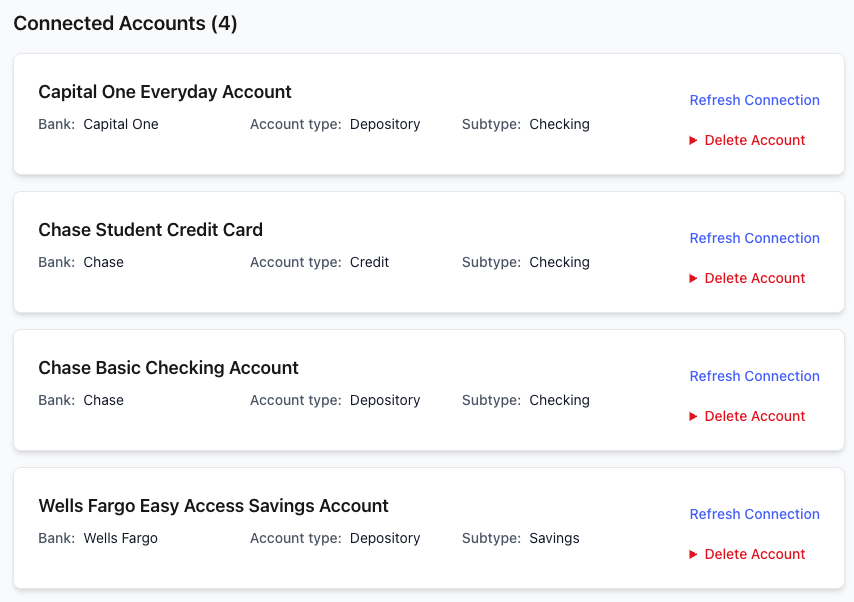Expand Delete Account triangle for Chase Student Credit Card
Screen dimensions: 854x602
(693, 279)
